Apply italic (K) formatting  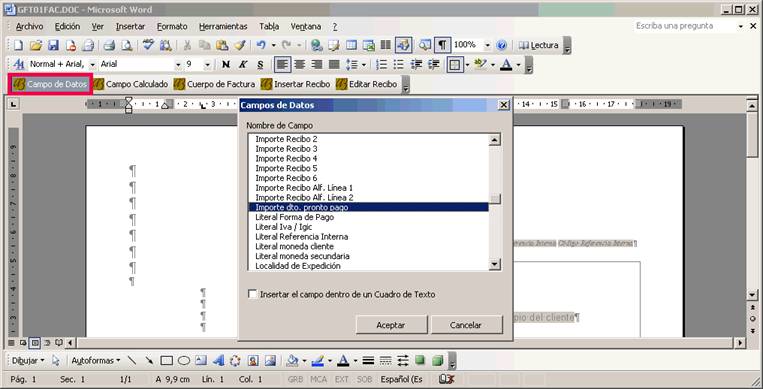point(243,64)
